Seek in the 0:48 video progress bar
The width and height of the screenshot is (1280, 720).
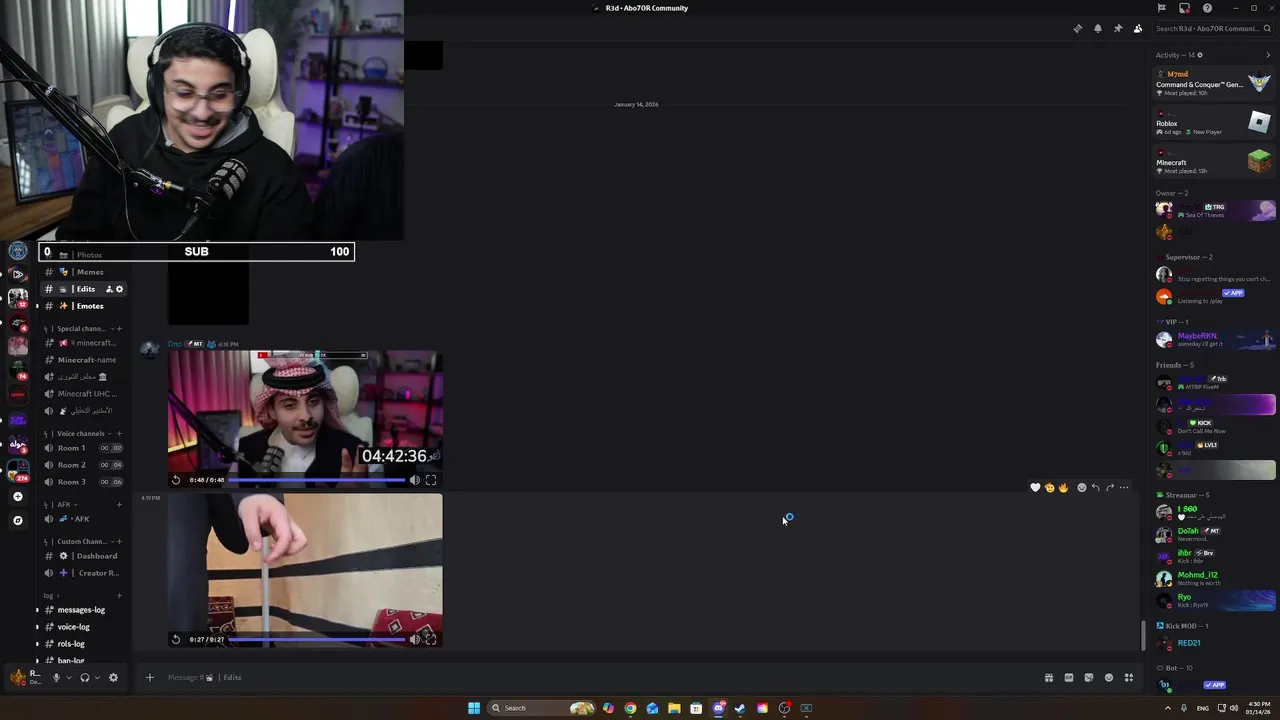317,480
